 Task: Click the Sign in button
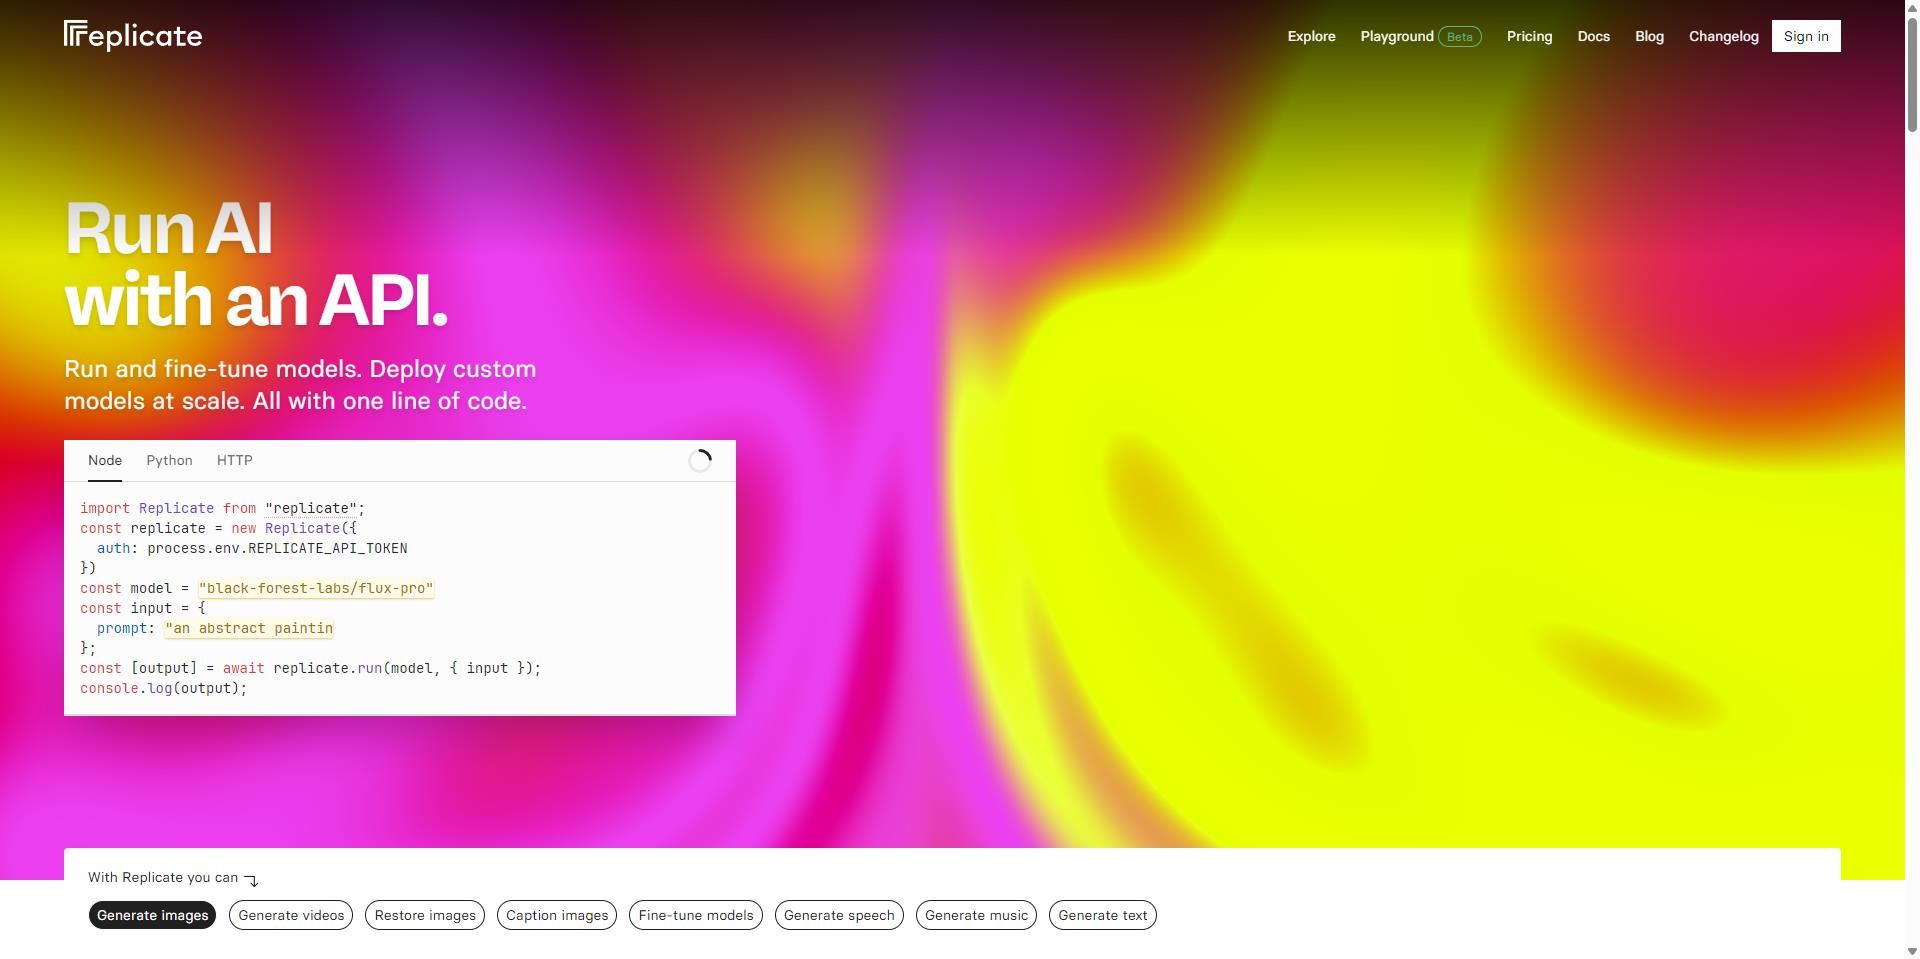point(1805,37)
